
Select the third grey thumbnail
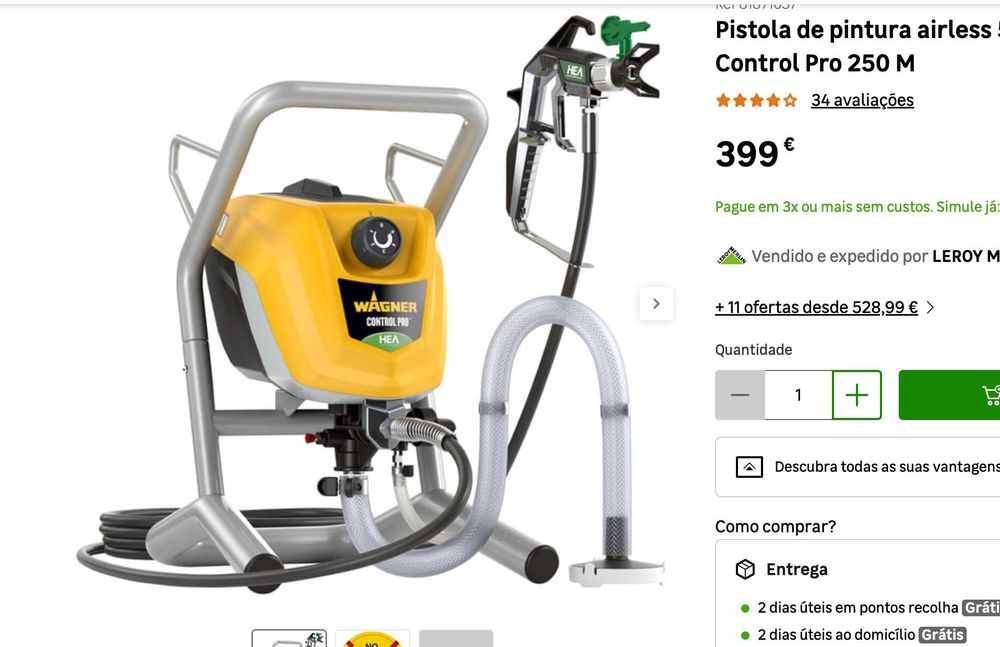[x=456, y=638]
